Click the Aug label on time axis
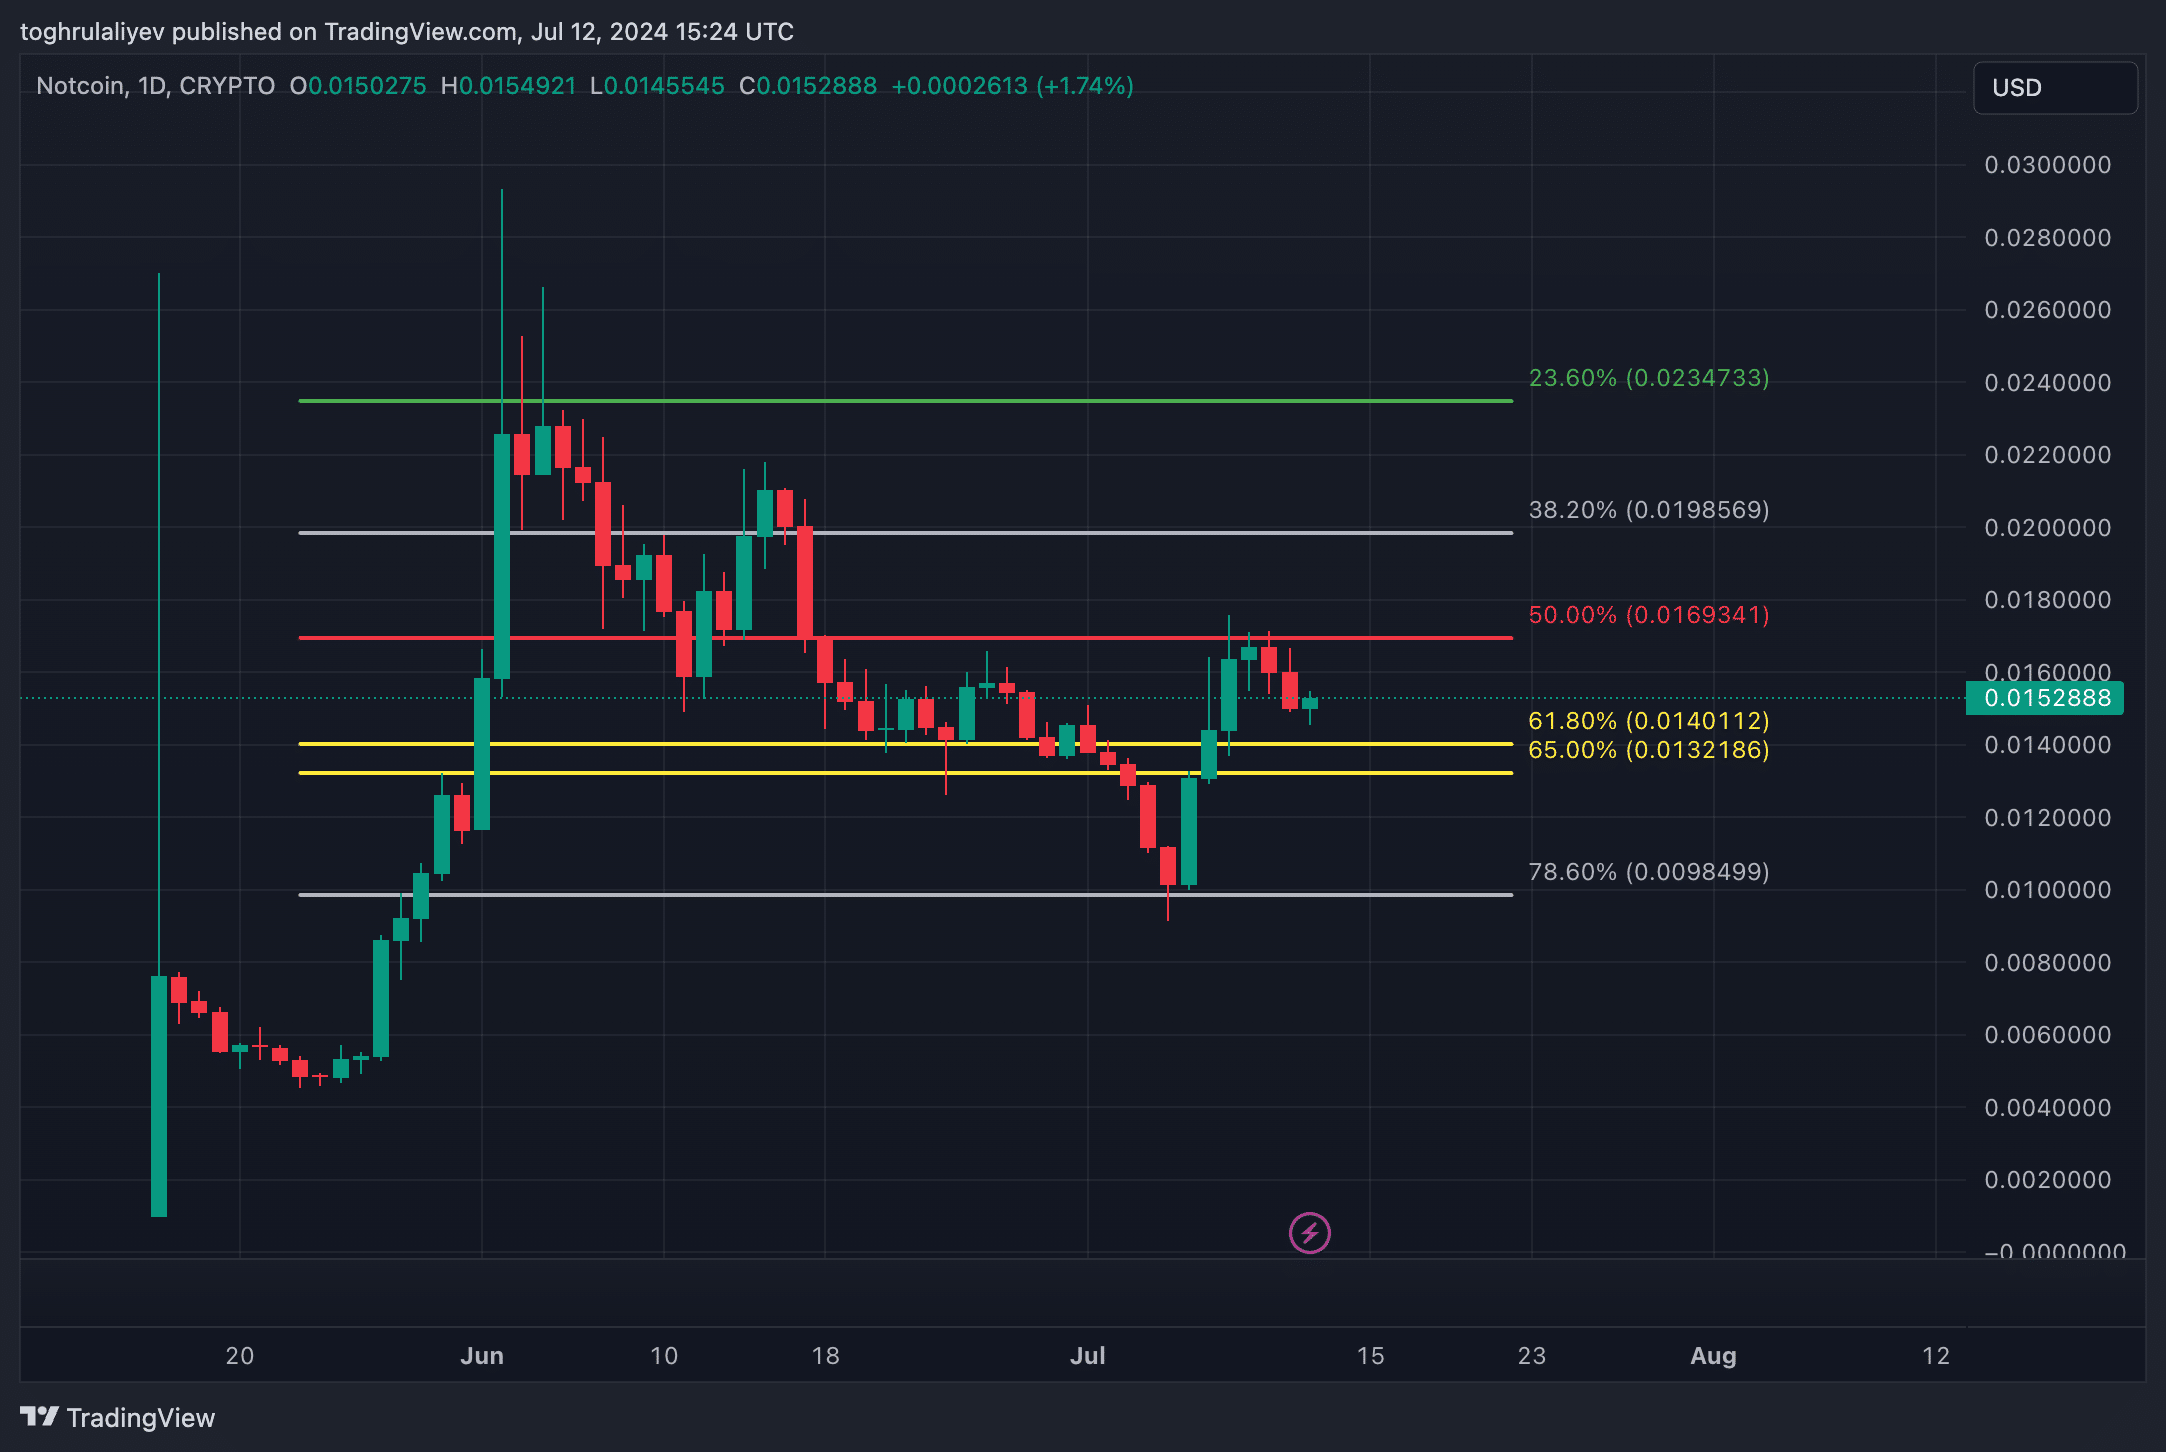The height and width of the screenshot is (1452, 2166). (x=1713, y=1356)
